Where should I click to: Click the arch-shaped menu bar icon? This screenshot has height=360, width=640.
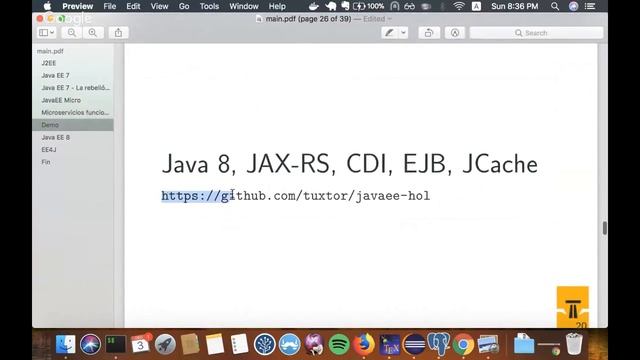point(394,6)
